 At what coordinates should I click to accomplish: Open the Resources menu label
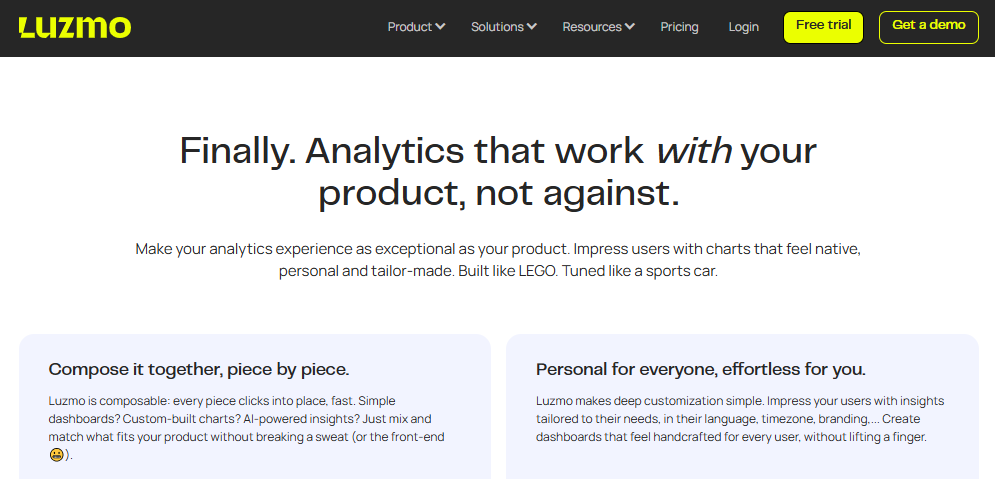tap(591, 27)
